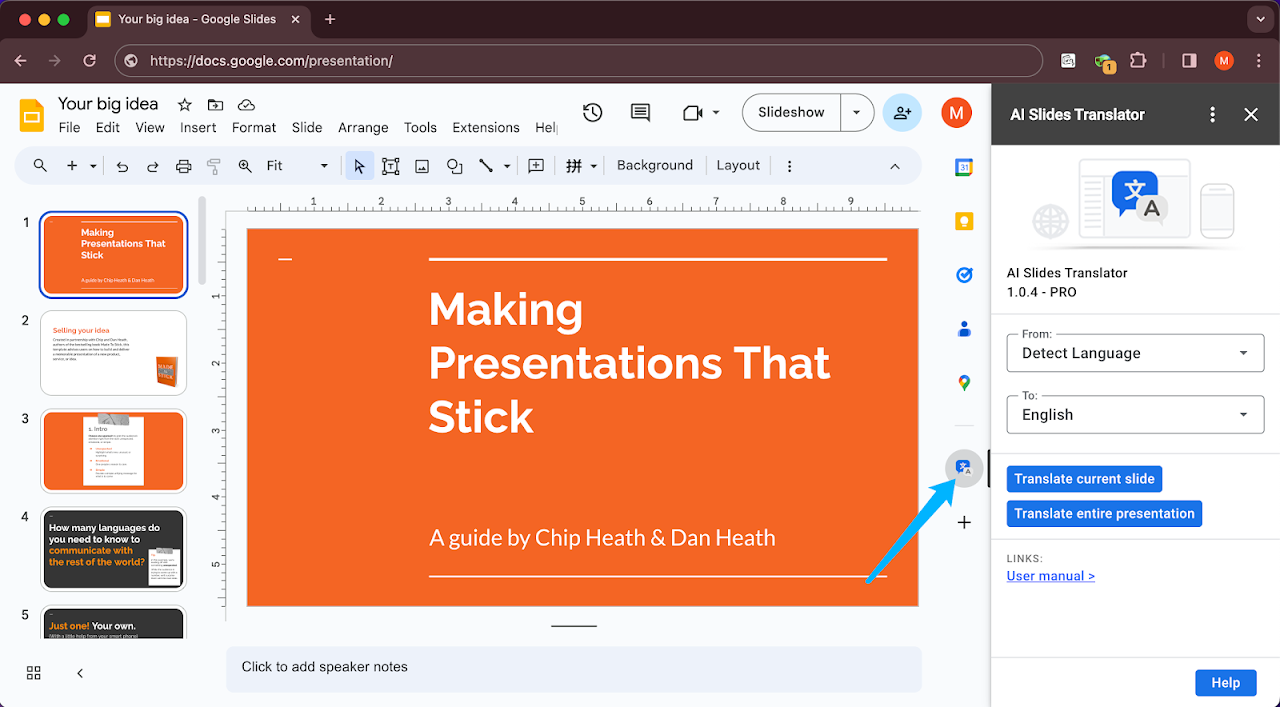Select slide 2 thumbnail Selling your idea

(113, 353)
